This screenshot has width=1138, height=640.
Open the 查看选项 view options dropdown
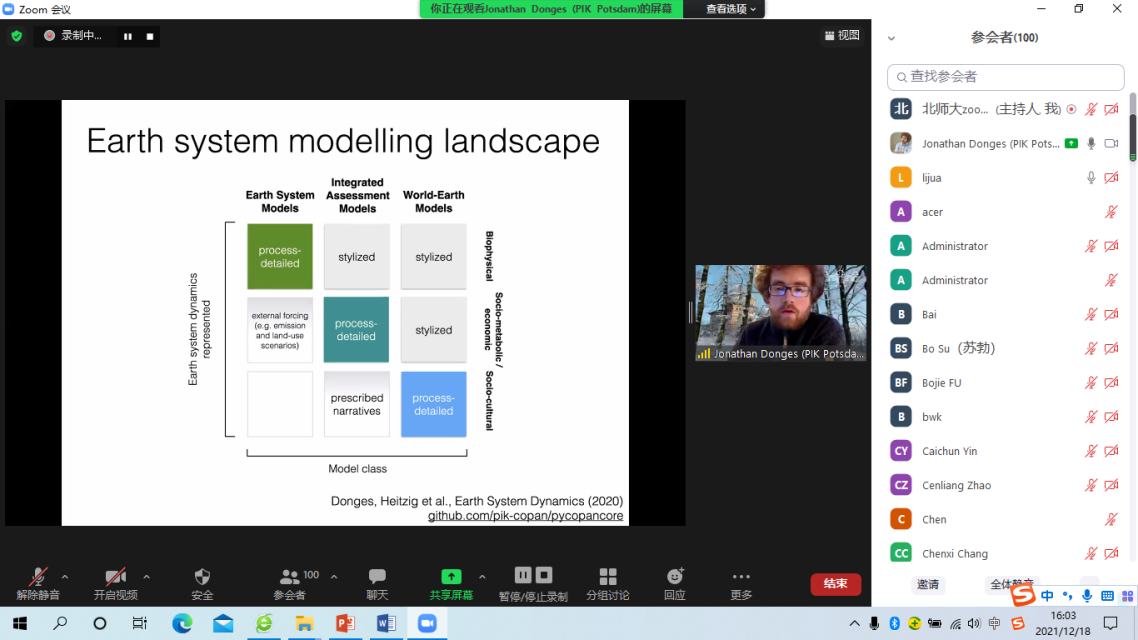click(x=732, y=9)
